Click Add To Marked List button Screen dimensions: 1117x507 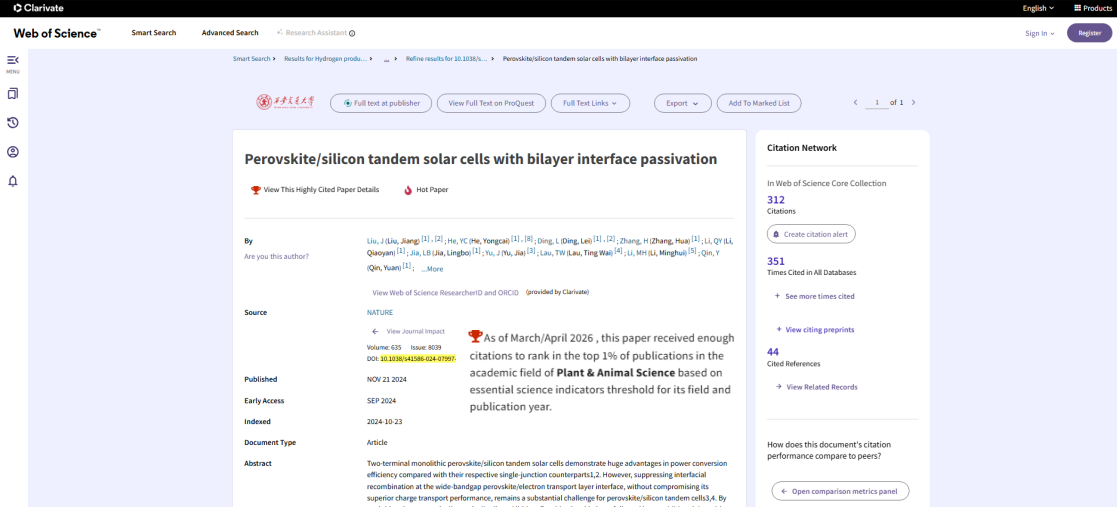click(x=759, y=103)
